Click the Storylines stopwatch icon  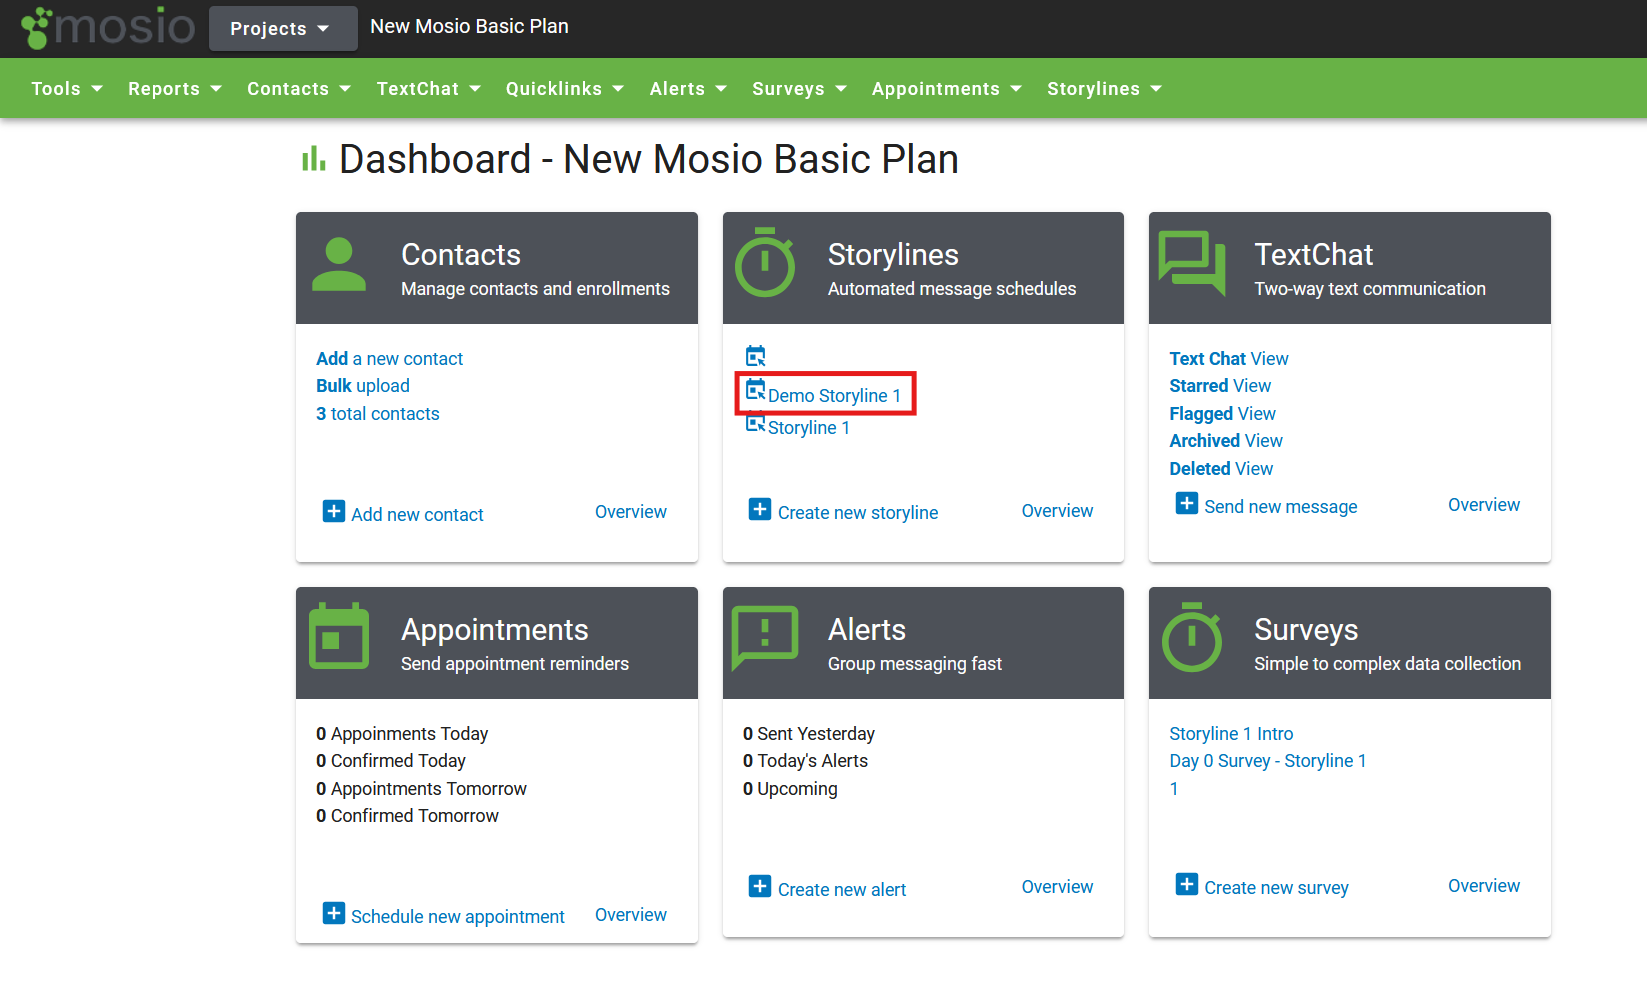click(765, 262)
